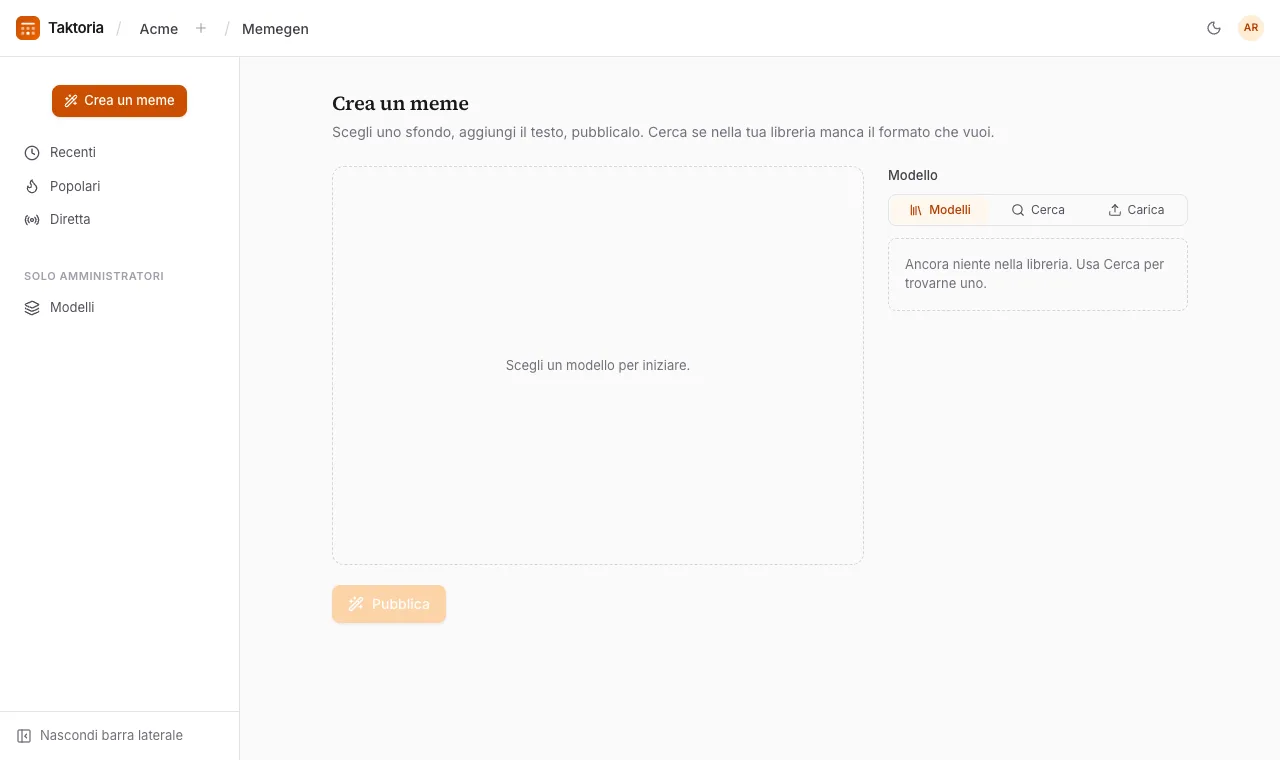Click the empty library message box
1280x760 pixels.
click(x=1038, y=274)
